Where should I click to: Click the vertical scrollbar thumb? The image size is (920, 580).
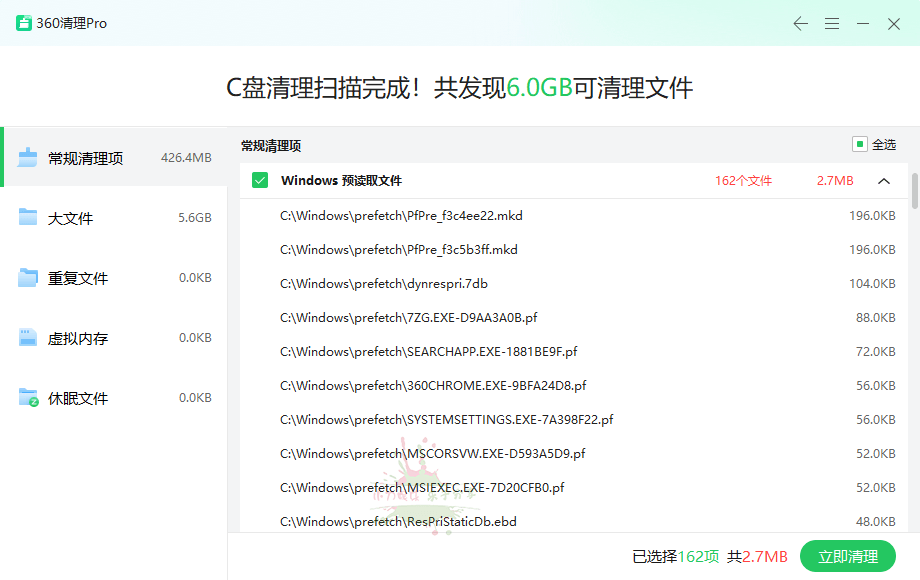click(x=914, y=190)
